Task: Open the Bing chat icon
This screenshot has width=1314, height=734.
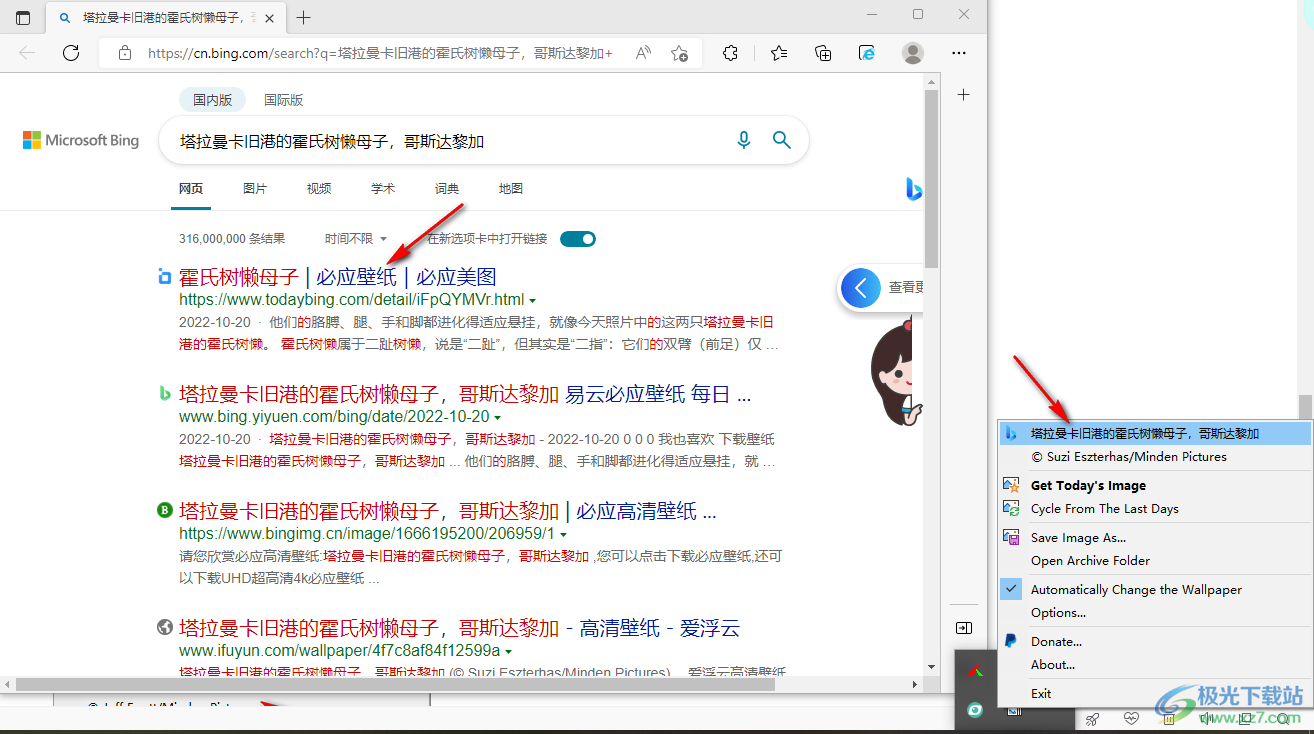Action: click(913, 188)
